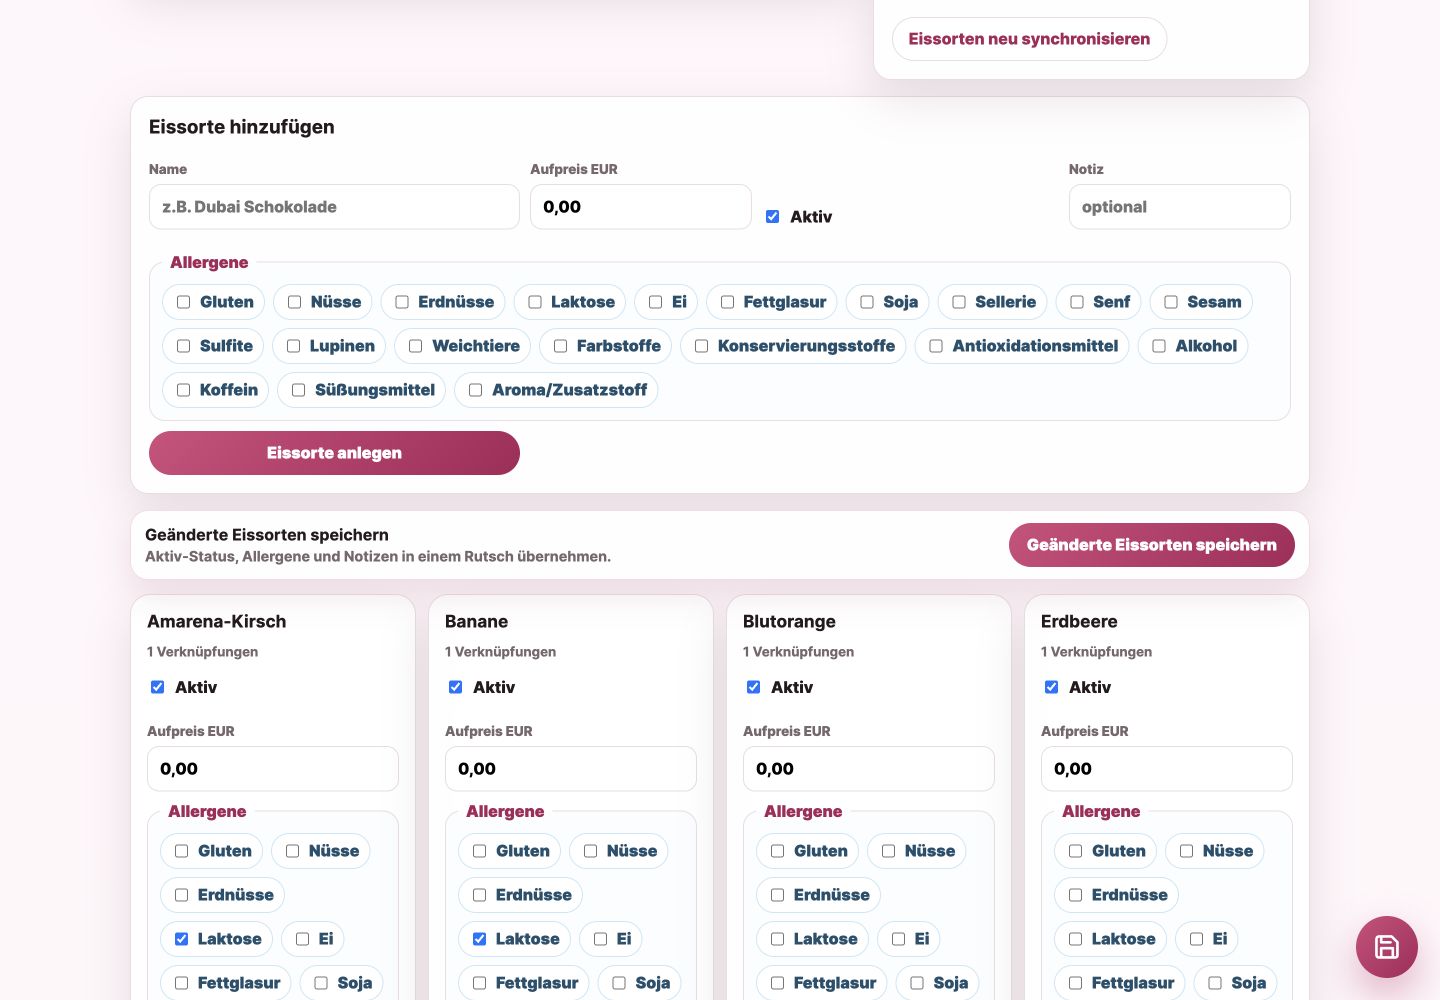The width and height of the screenshot is (1440, 1000).
Task: Toggle Aktiv for Blutorange
Action: tap(753, 687)
